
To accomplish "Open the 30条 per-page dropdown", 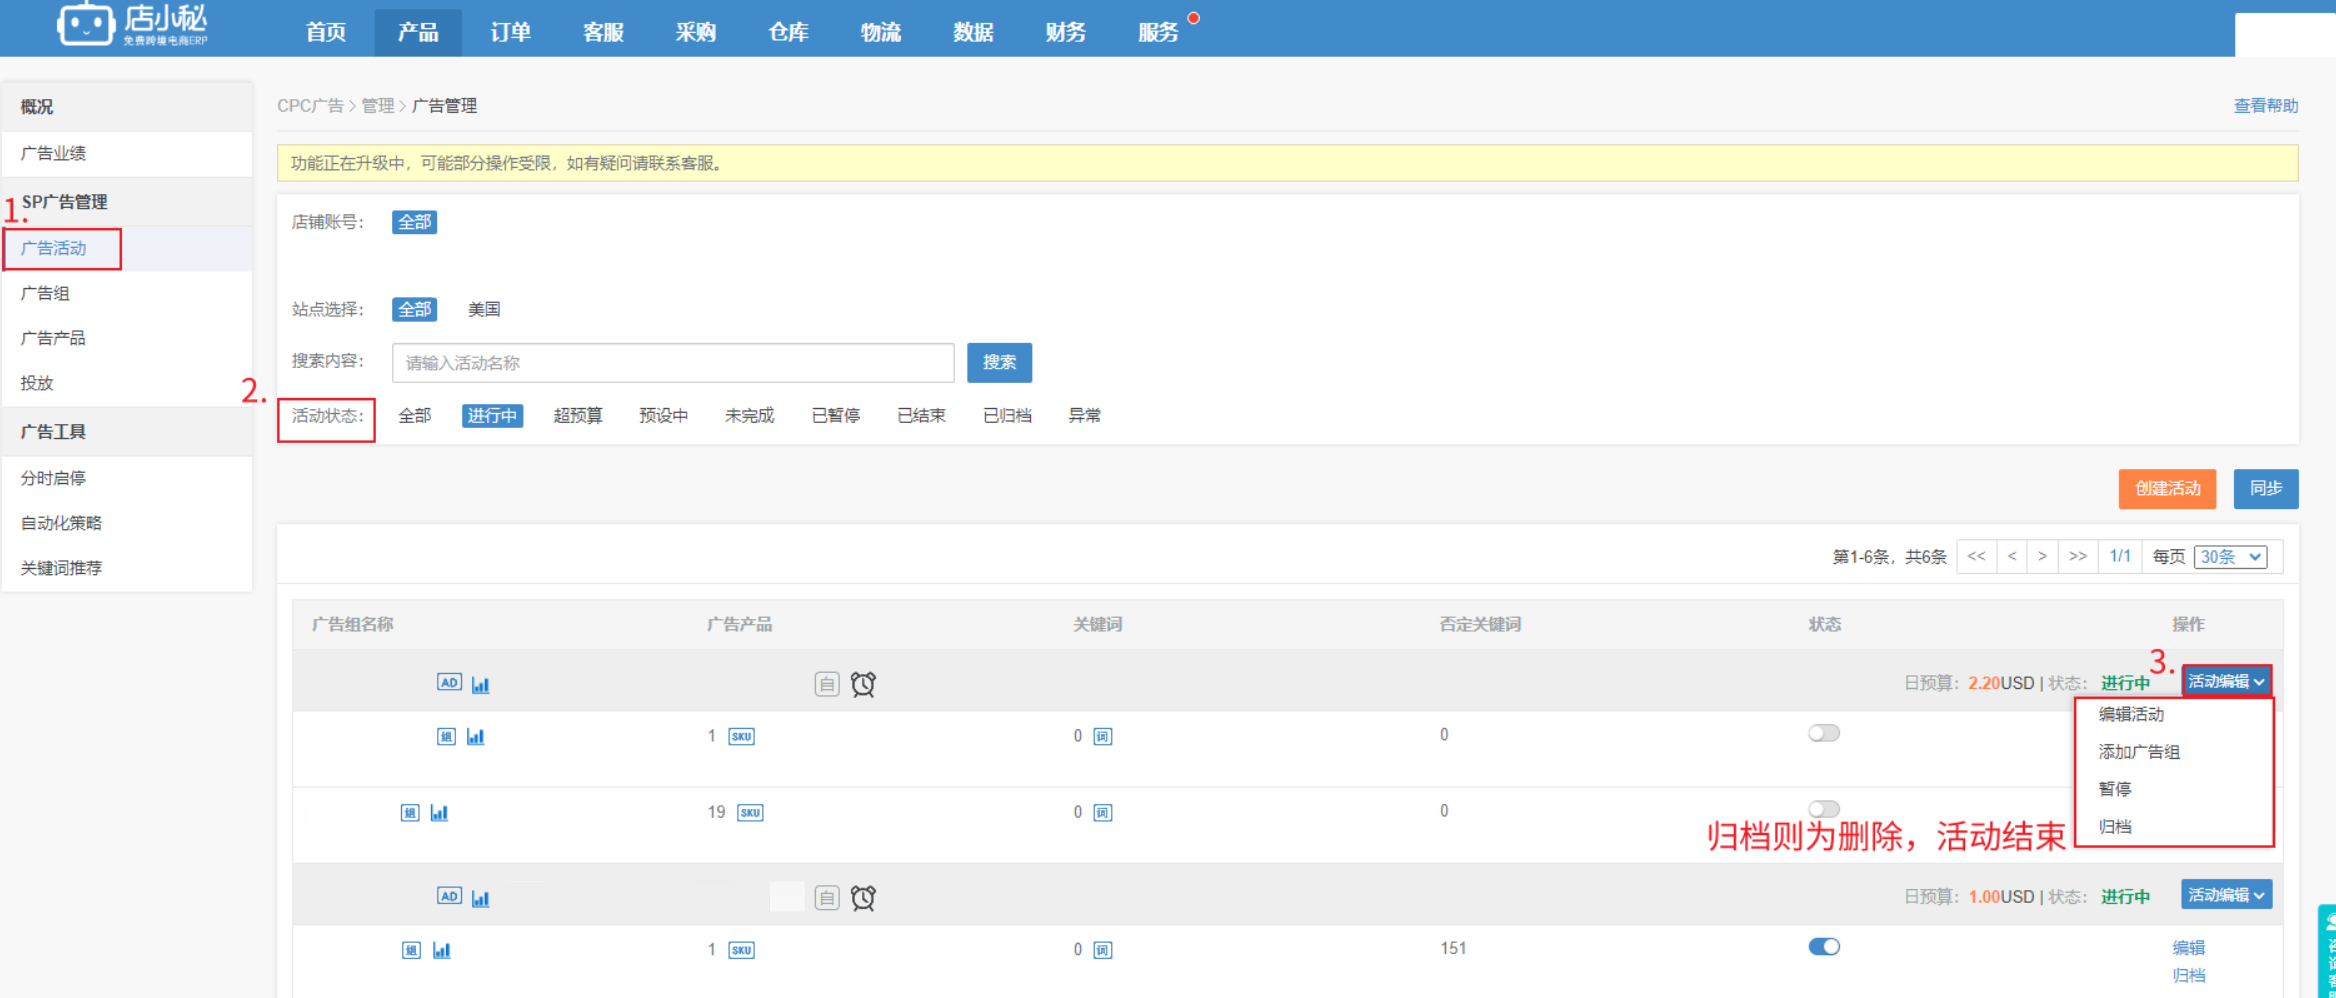I will pos(2230,557).
